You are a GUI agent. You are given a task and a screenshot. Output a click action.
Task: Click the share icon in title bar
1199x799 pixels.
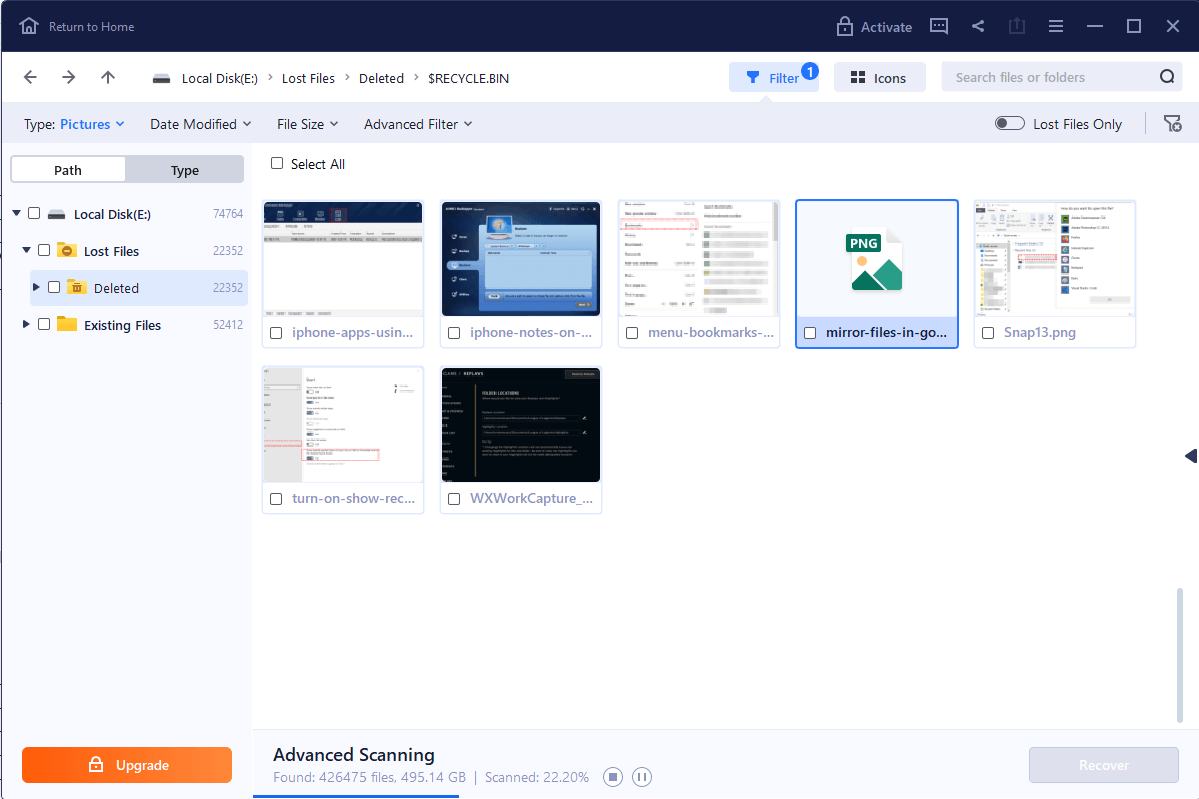(x=978, y=27)
